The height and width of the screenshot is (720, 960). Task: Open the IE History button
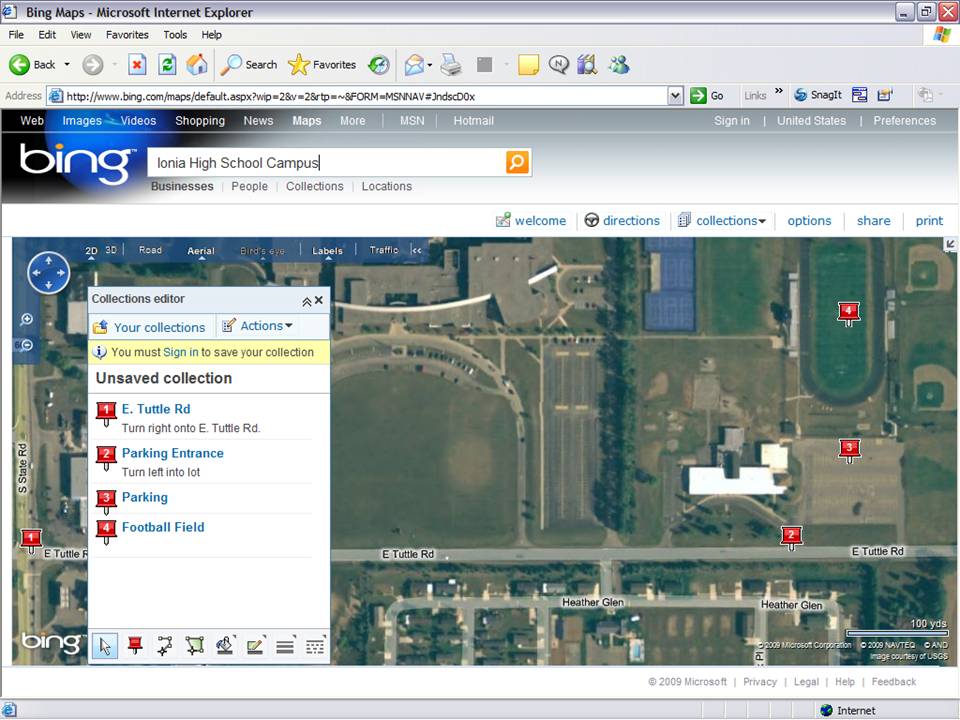coord(379,64)
